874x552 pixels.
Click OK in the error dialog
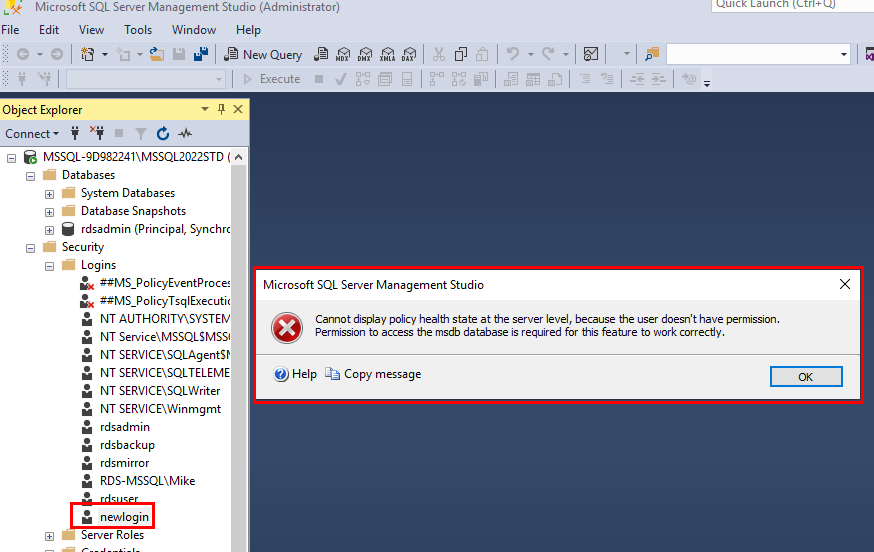[x=806, y=376]
